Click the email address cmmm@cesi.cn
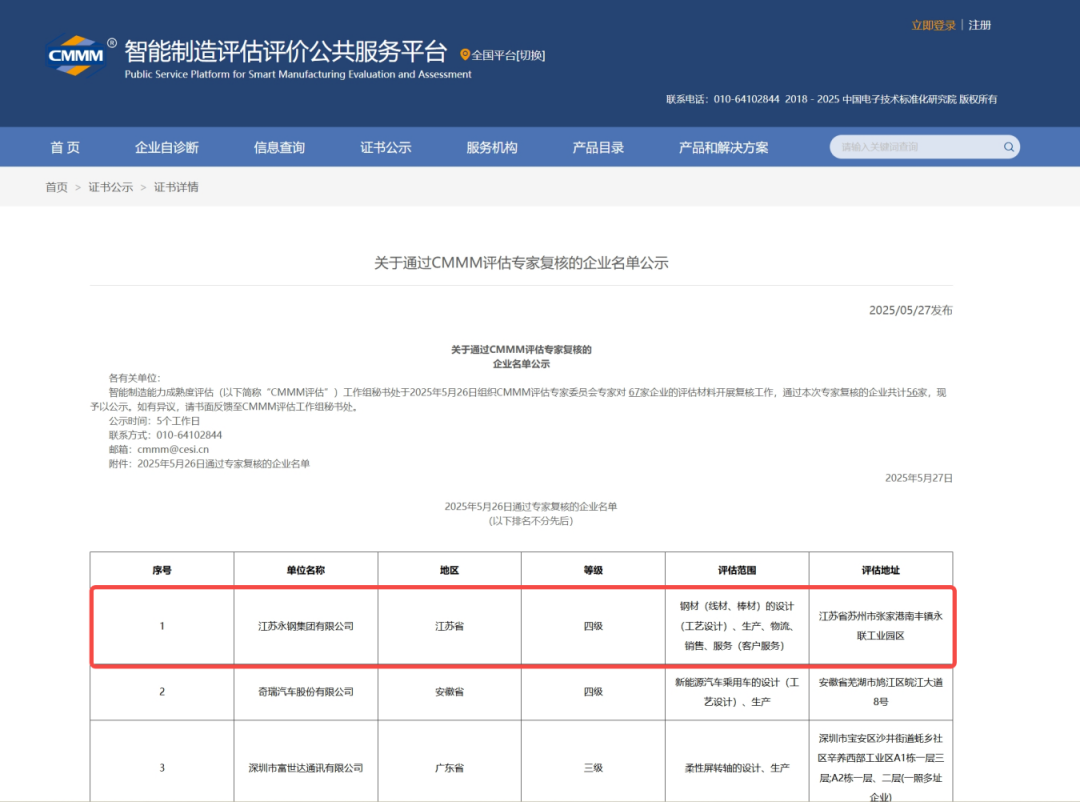The width and height of the screenshot is (1080, 802). click(173, 449)
